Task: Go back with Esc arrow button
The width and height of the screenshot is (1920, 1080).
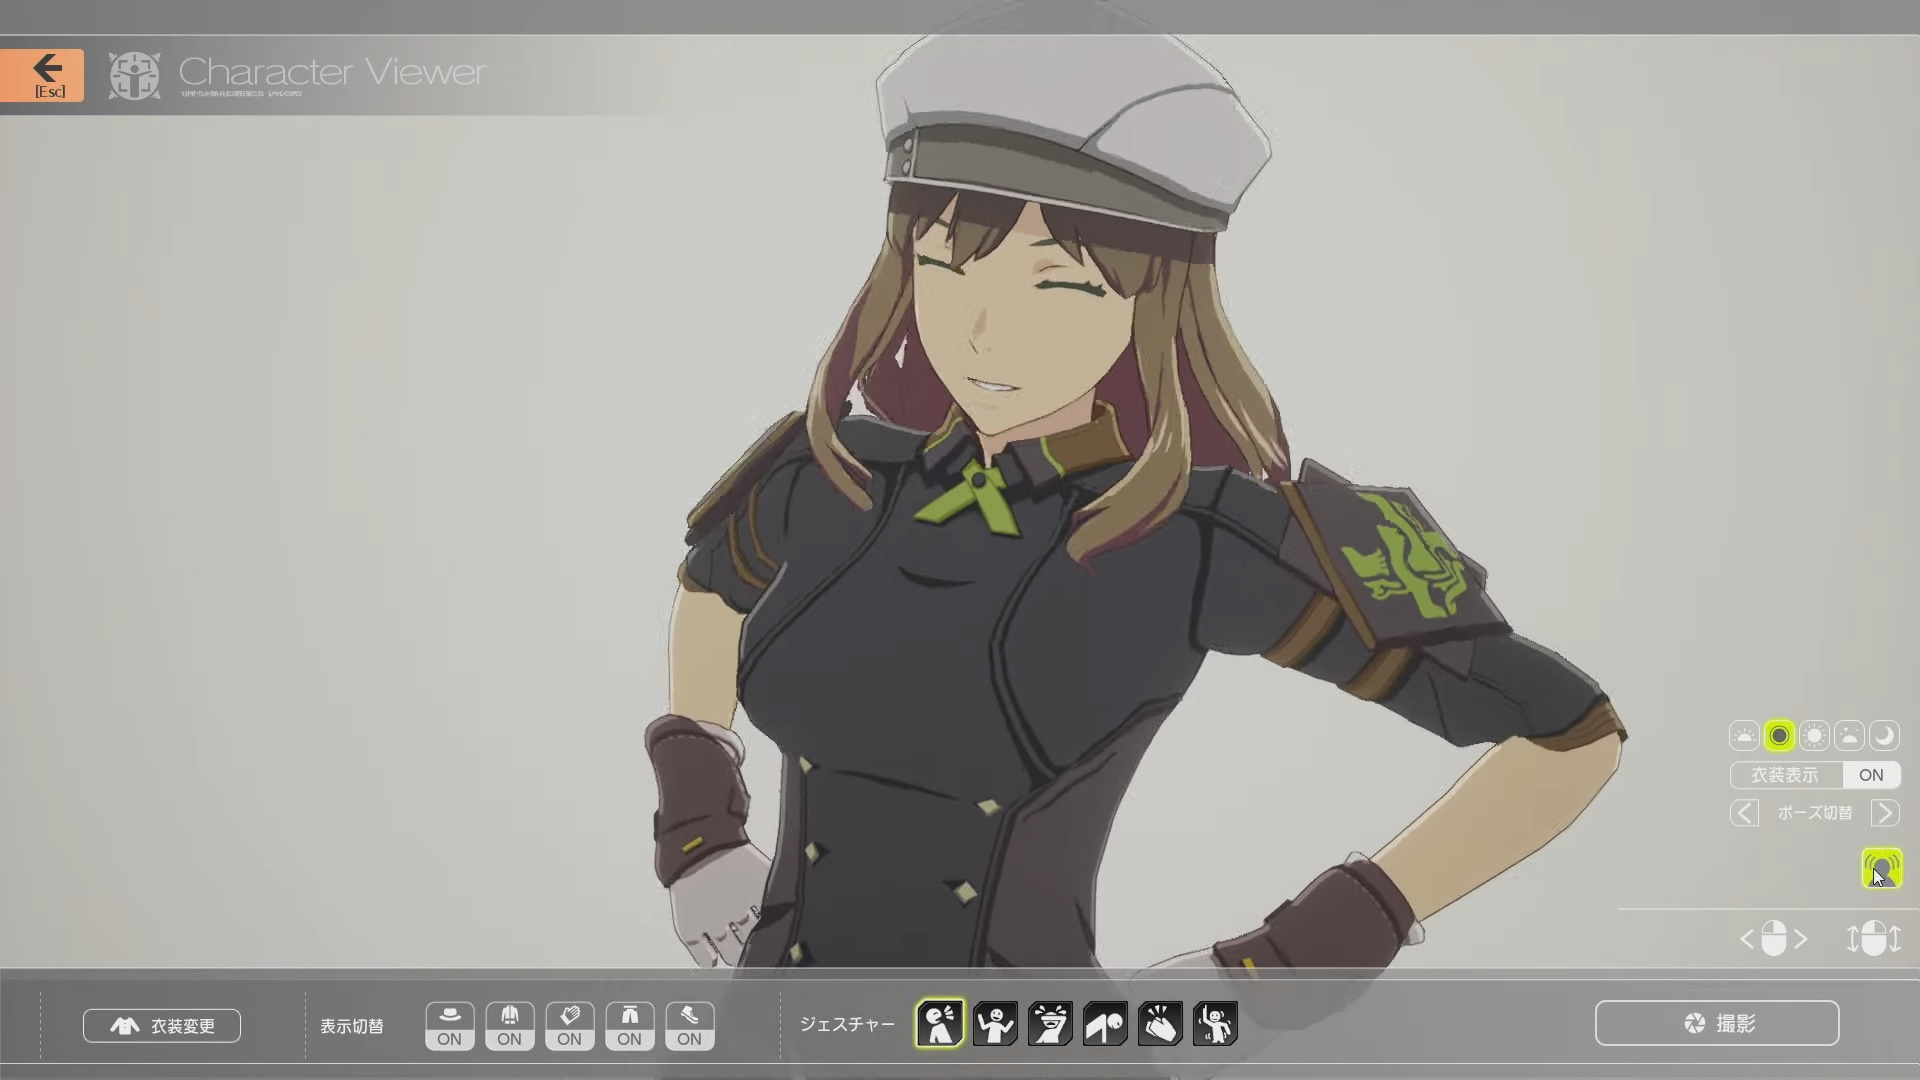Action: (x=42, y=75)
